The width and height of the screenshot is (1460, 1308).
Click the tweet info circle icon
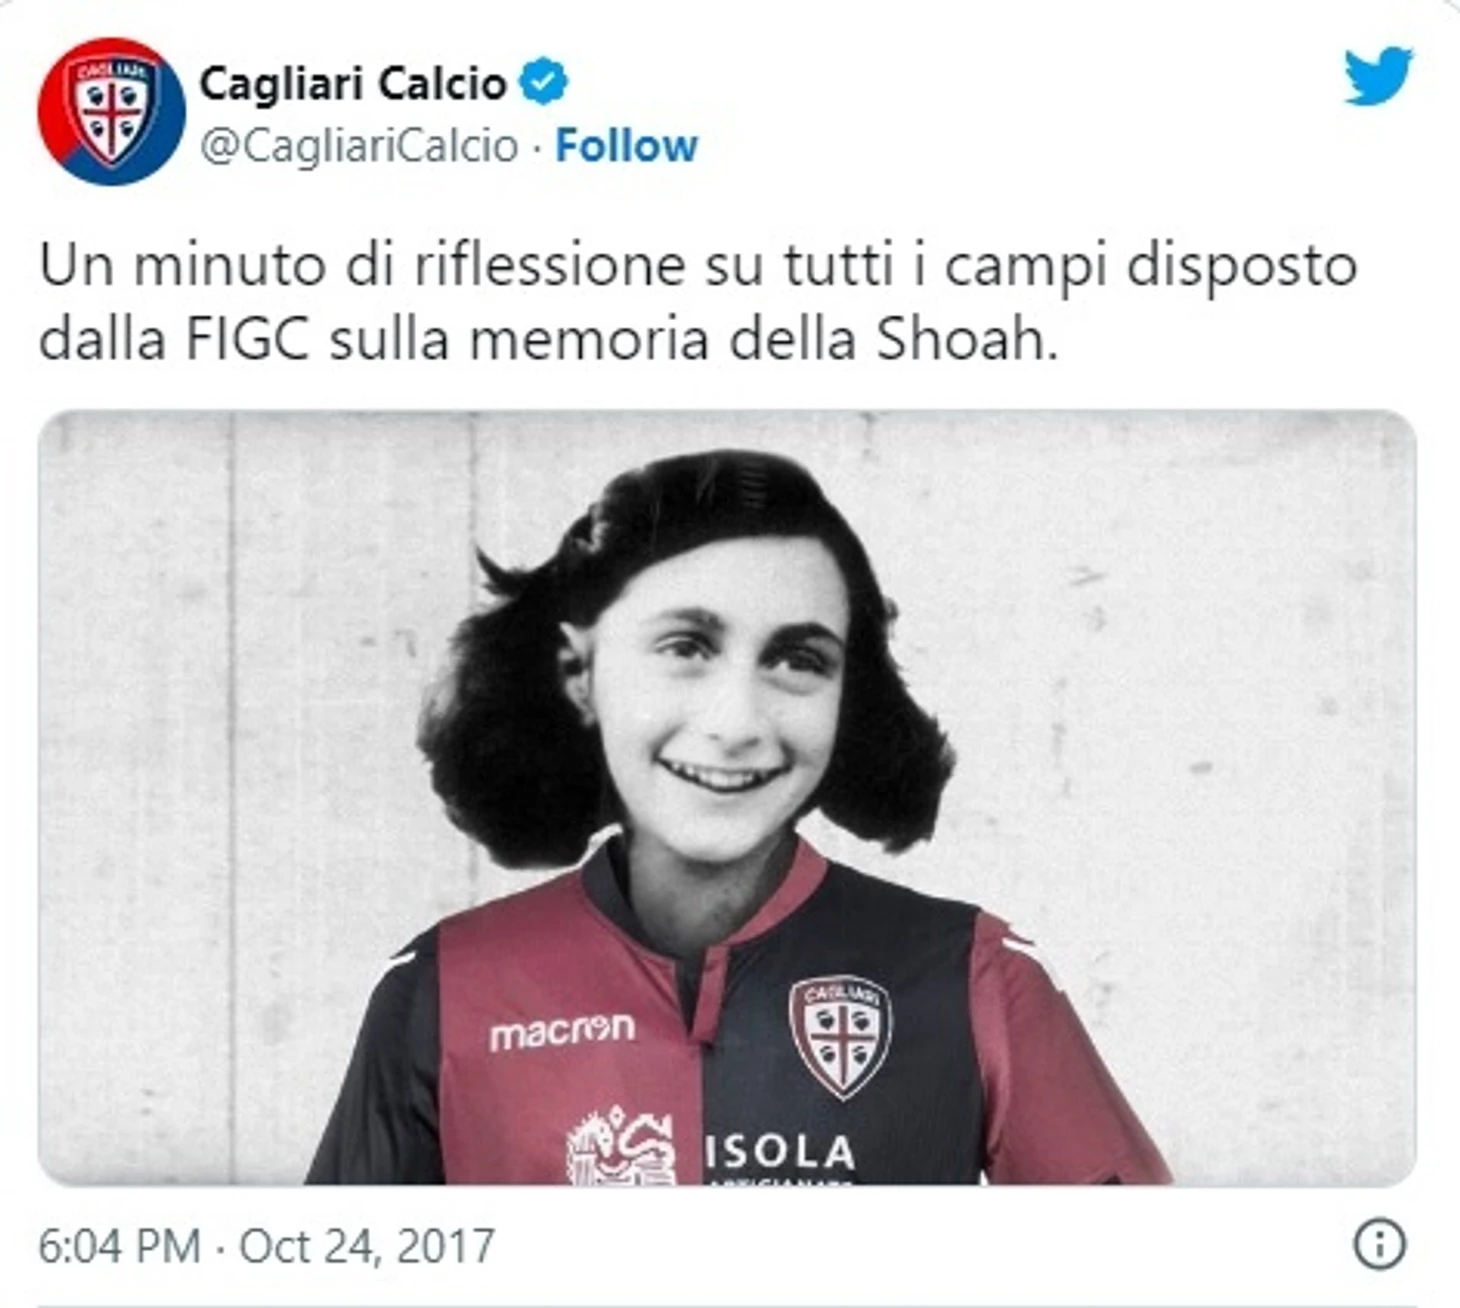[x=1380, y=1245]
